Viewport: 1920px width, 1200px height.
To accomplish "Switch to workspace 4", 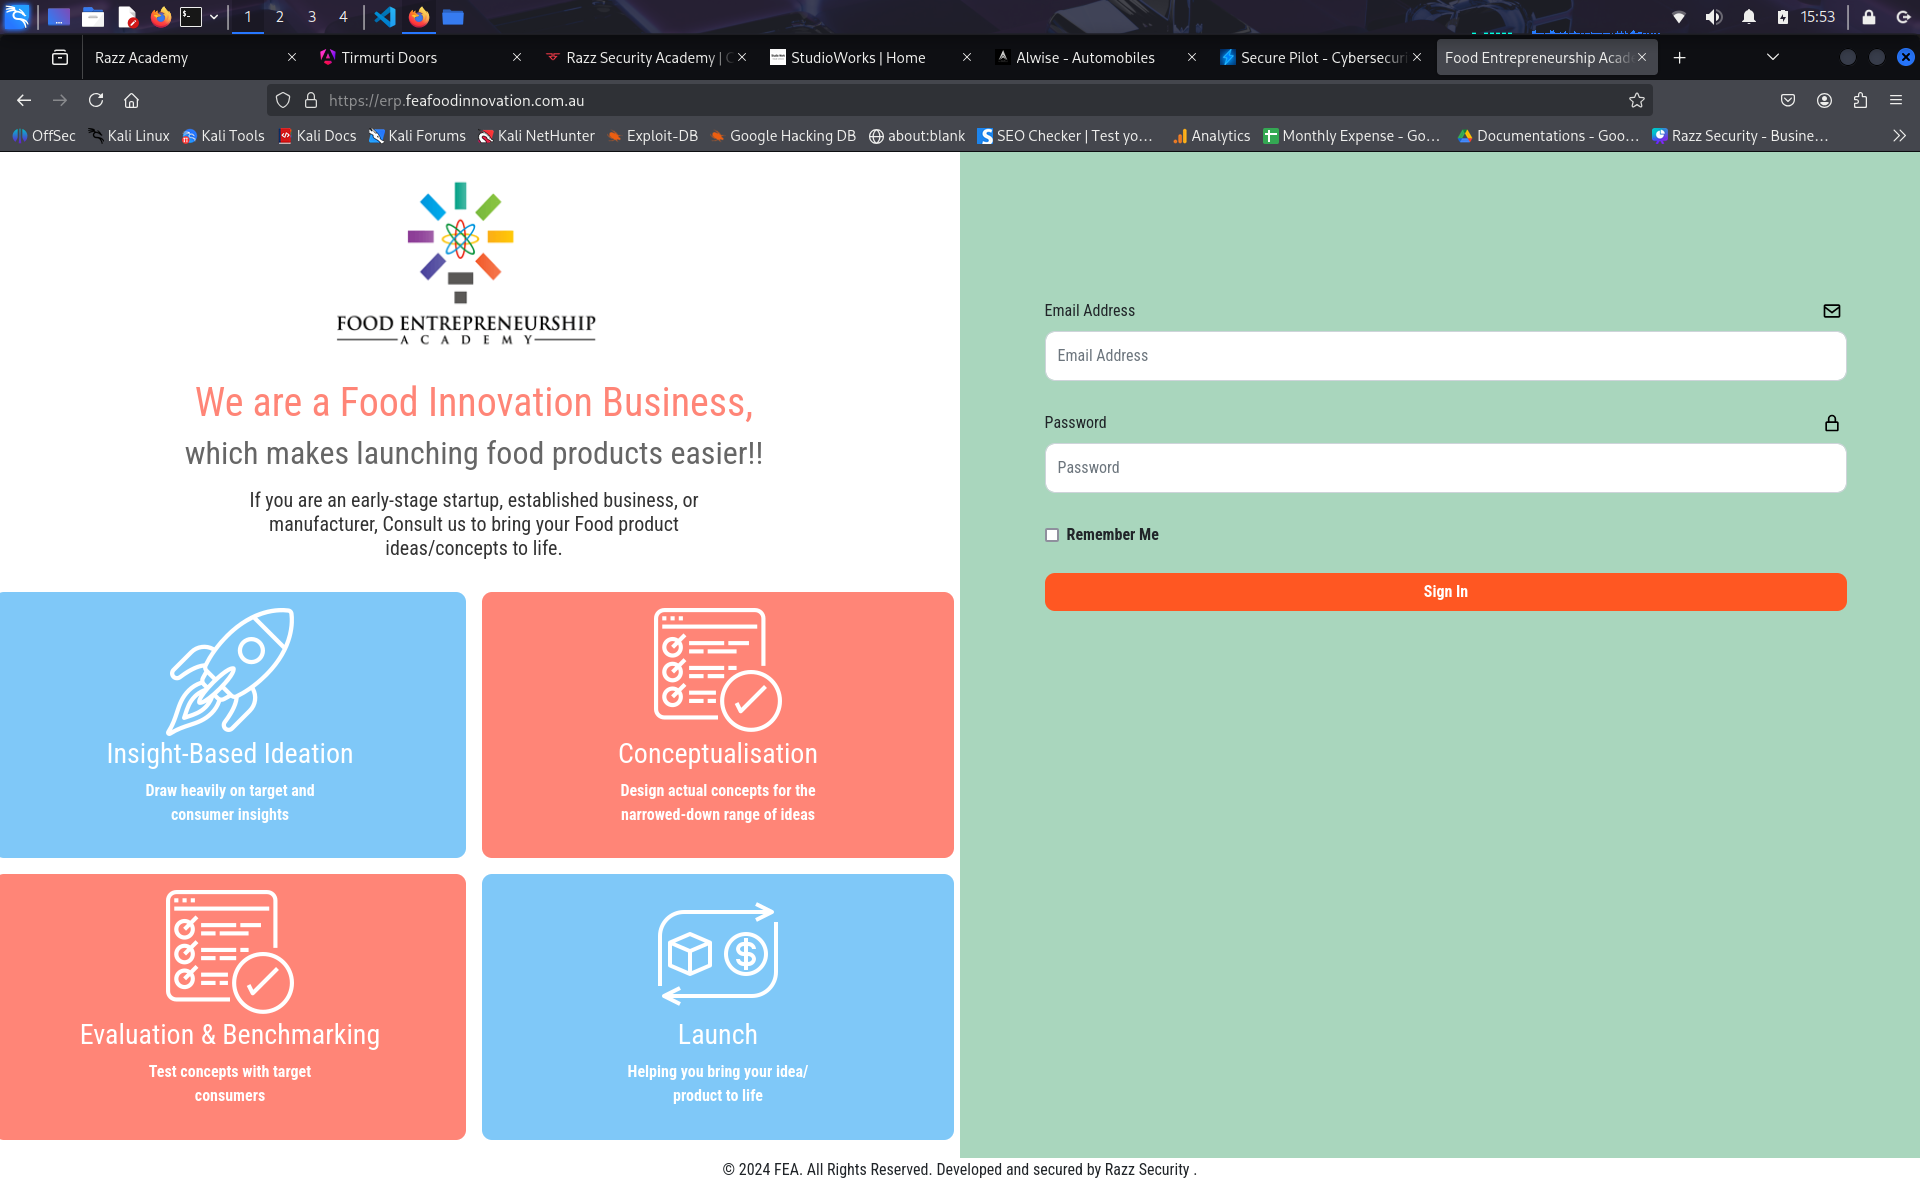I will point(343,17).
